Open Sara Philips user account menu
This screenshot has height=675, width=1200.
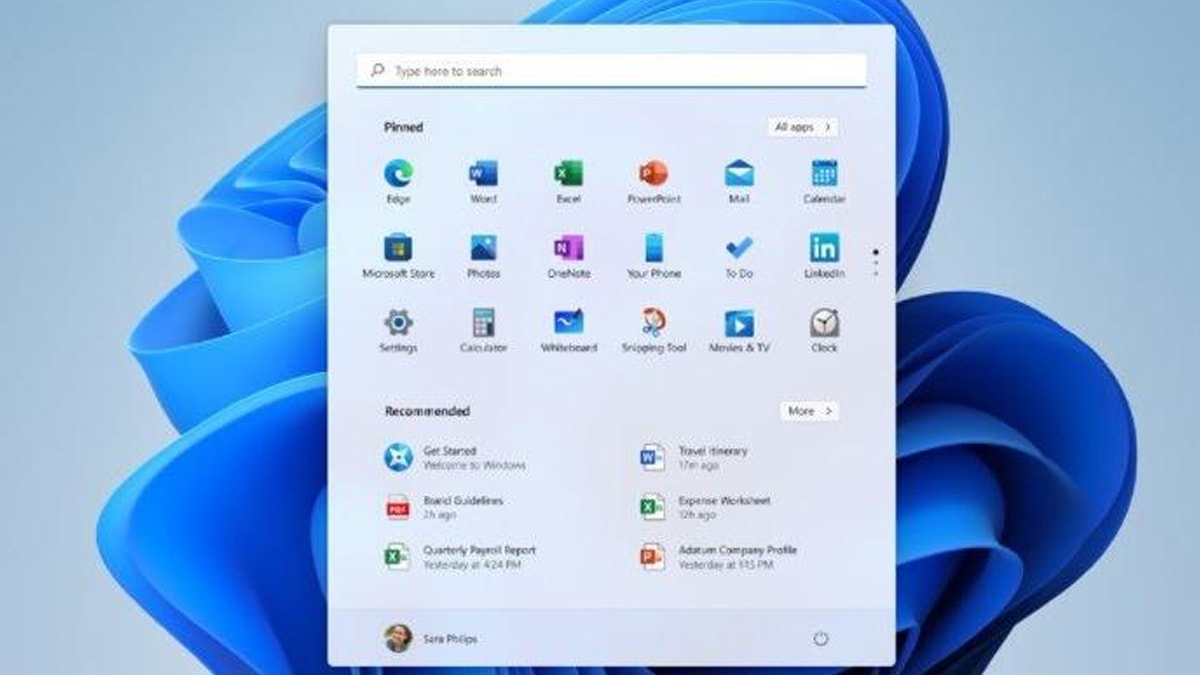[x=431, y=638]
